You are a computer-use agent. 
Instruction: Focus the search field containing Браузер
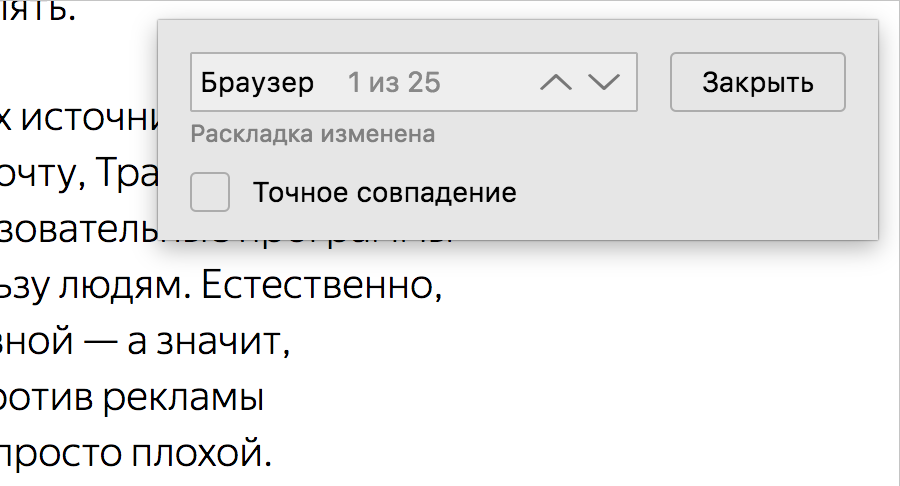point(258,83)
